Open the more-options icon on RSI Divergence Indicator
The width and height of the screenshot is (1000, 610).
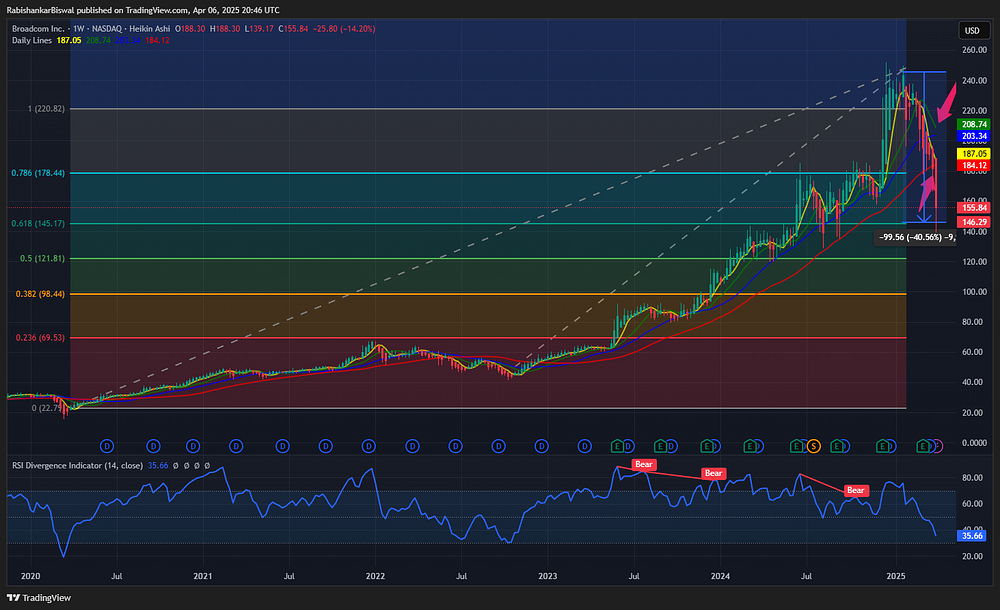(207, 465)
